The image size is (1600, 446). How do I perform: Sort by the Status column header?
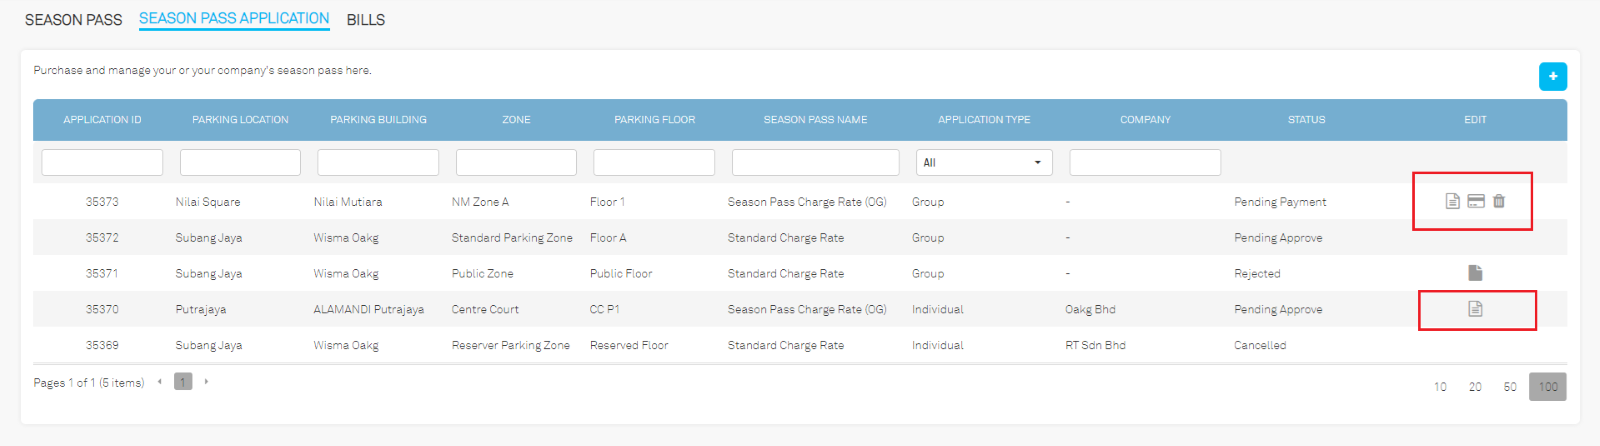[x=1306, y=120]
